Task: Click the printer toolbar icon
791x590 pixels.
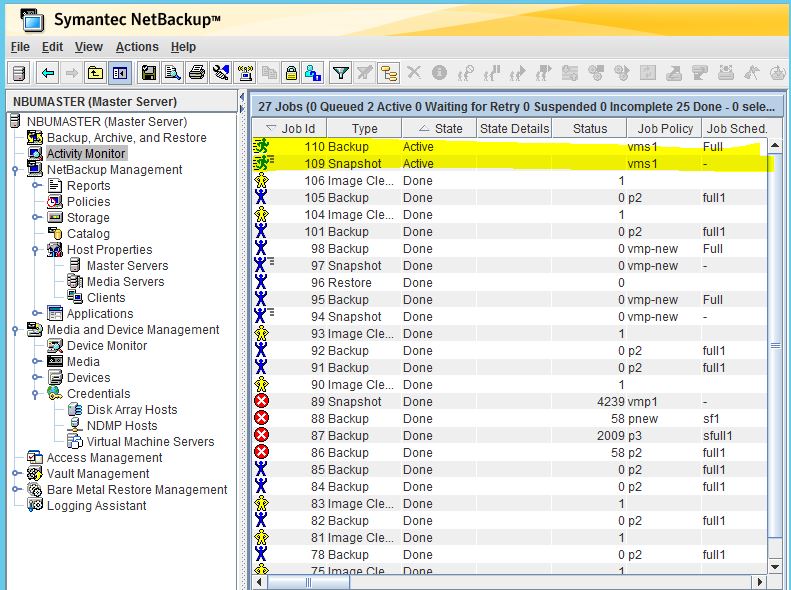Action: [197, 74]
